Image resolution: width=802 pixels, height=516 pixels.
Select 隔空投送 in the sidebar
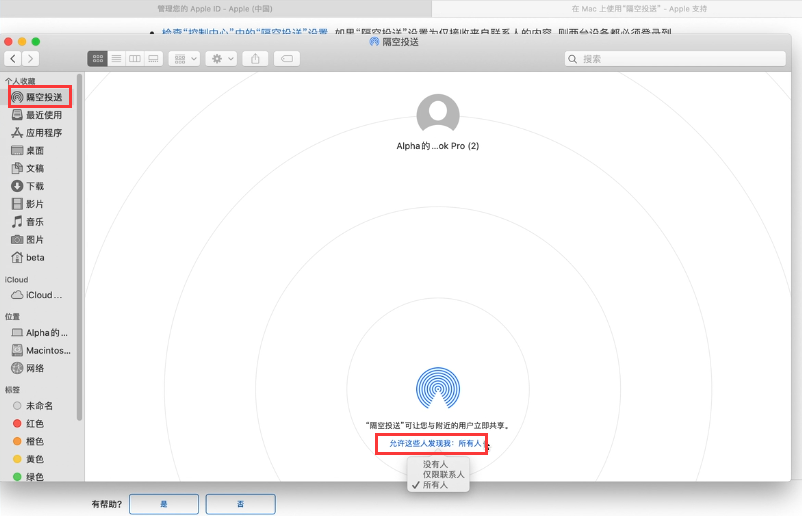(x=40, y=97)
